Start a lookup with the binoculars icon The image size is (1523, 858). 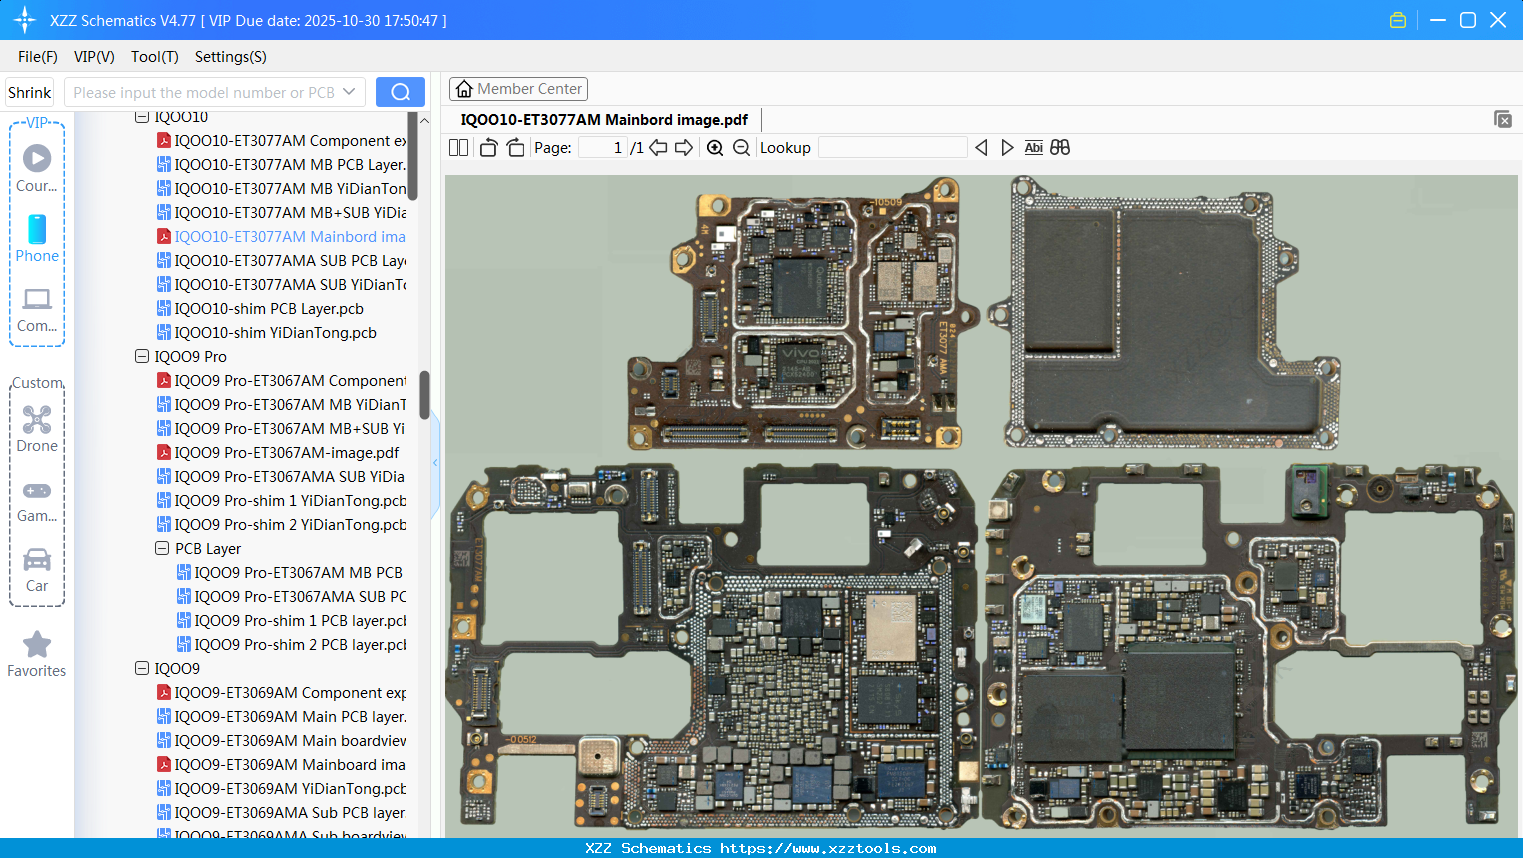point(1060,147)
